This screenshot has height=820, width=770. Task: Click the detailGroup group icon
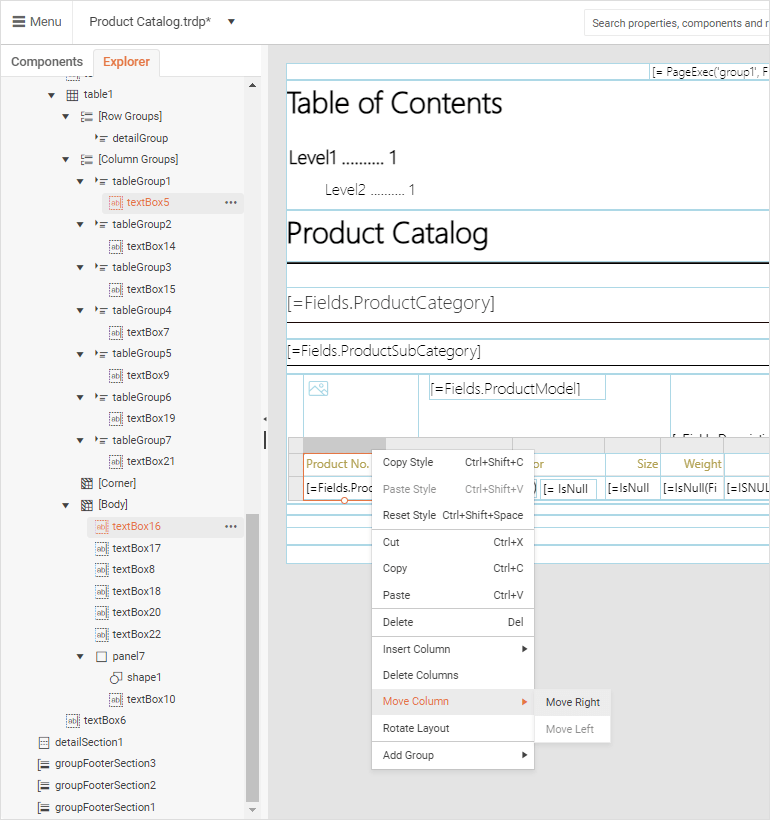pyautogui.click(x=101, y=138)
